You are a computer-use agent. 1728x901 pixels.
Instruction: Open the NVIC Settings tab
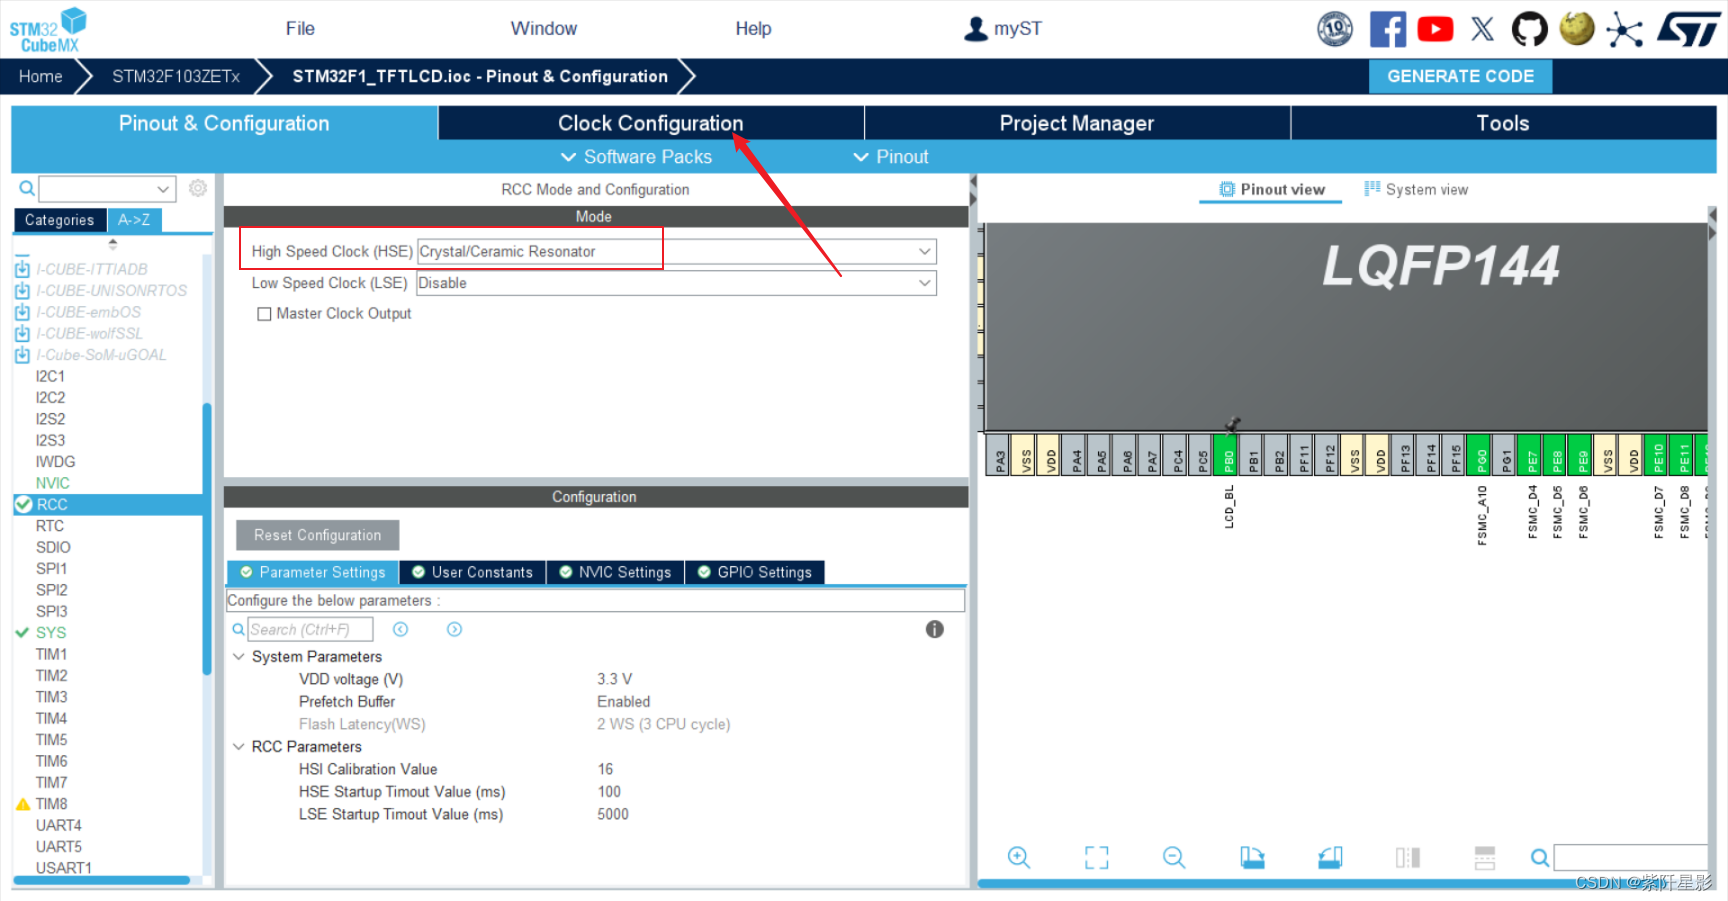point(615,572)
